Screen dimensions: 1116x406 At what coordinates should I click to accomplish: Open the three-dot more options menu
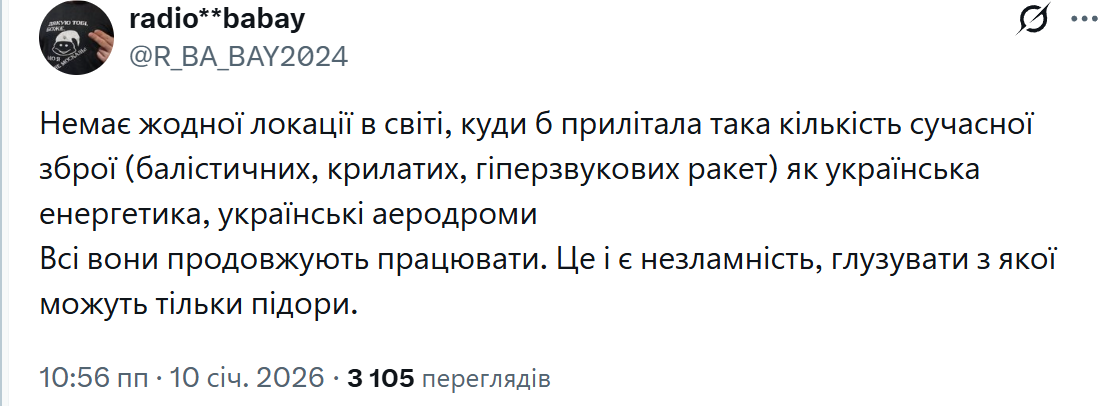coord(1083,20)
